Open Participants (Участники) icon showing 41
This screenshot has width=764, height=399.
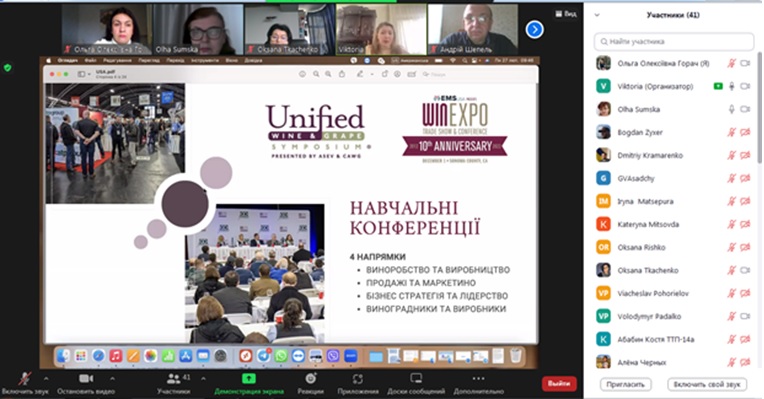pos(173,379)
